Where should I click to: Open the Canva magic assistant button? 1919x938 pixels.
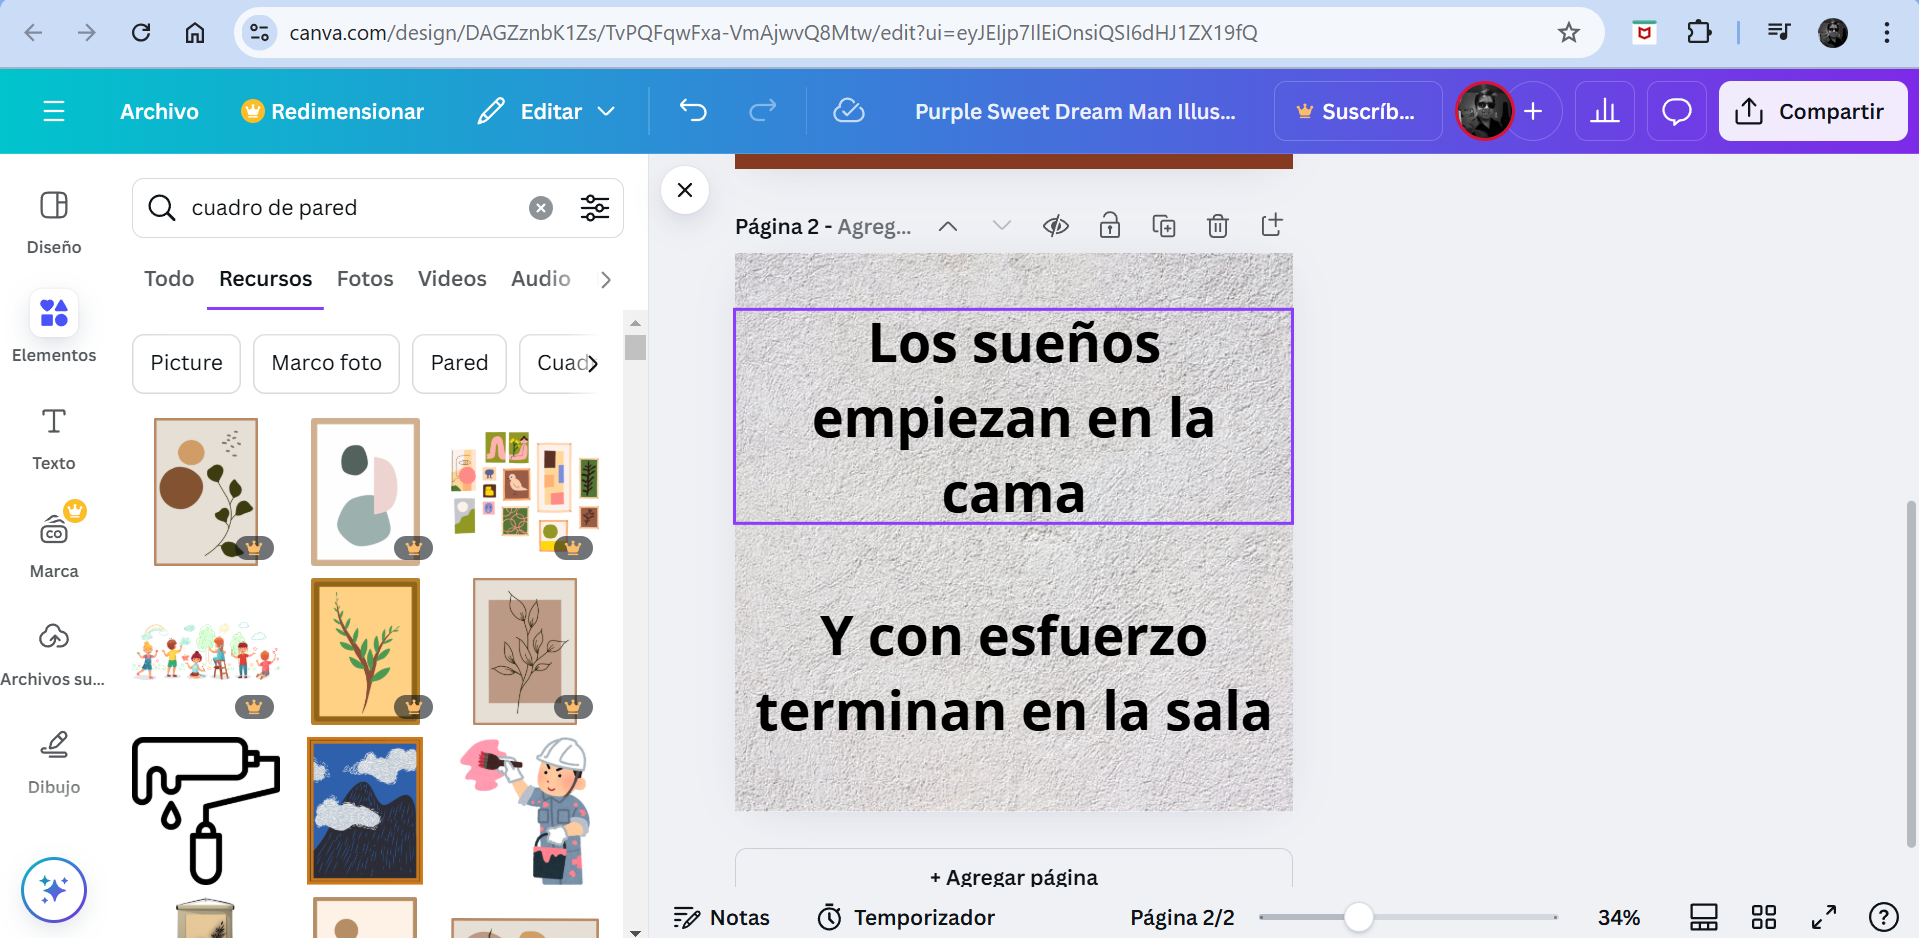coord(54,889)
